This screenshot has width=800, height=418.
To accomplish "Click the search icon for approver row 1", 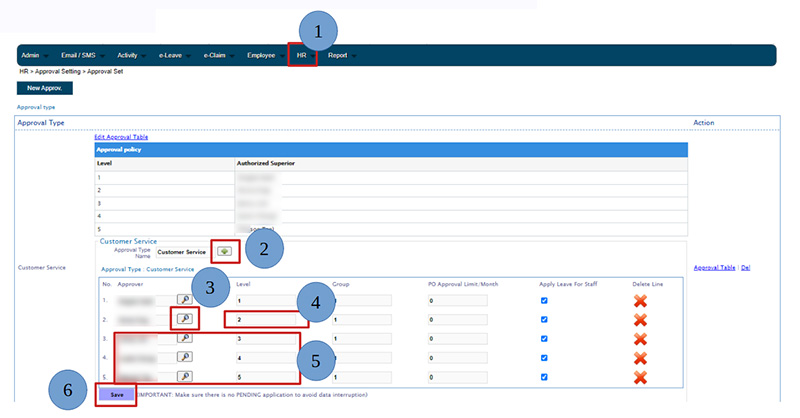I will (x=186, y=299).
